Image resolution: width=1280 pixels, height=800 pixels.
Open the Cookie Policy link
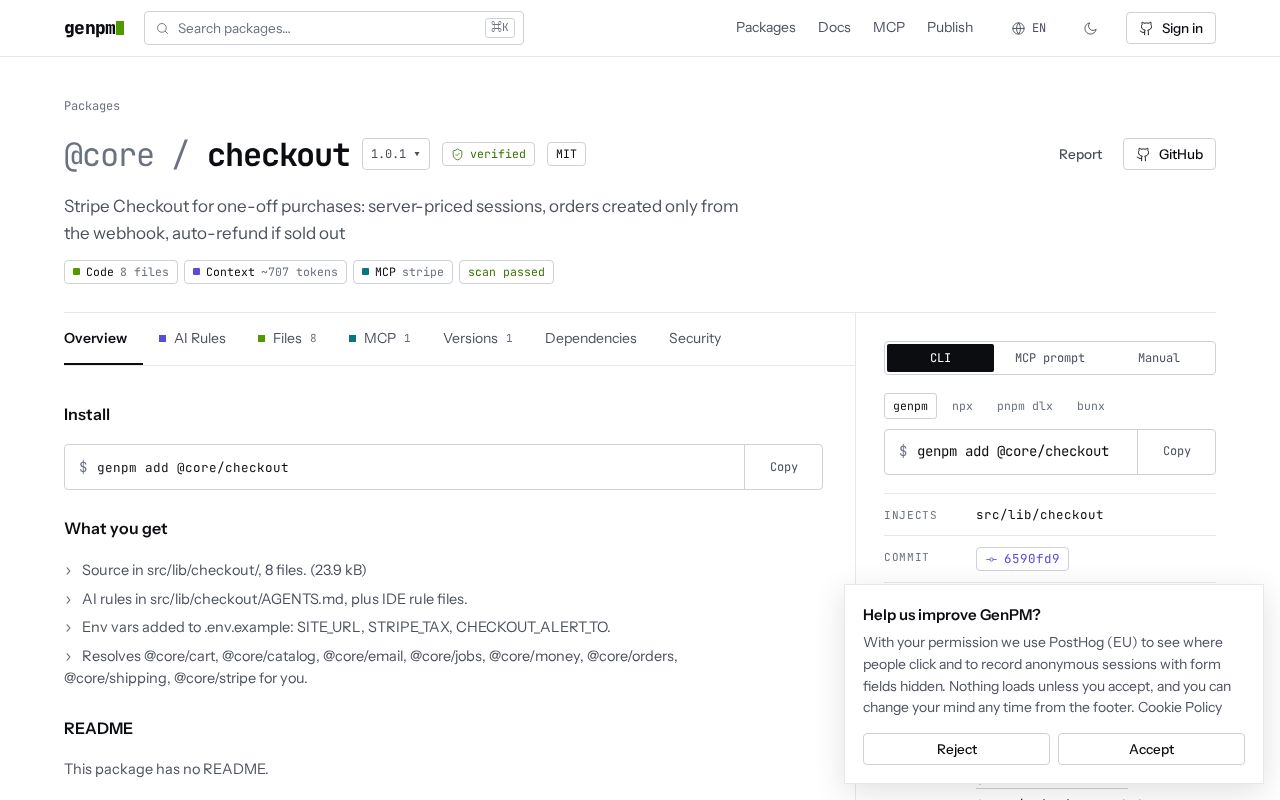[1180, 707]
